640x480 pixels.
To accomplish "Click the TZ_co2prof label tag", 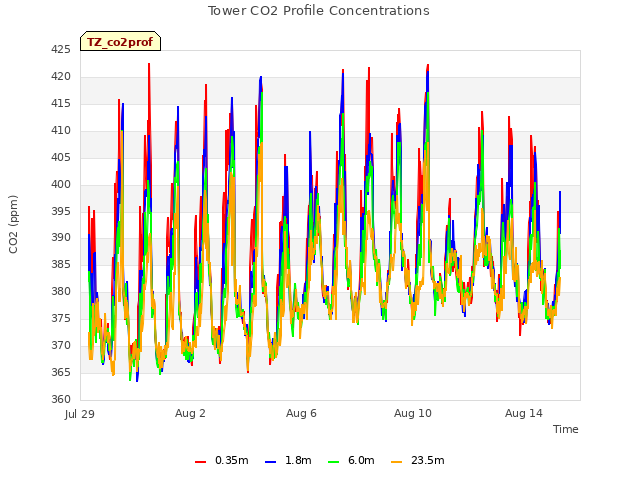I will tap(120, 41).
